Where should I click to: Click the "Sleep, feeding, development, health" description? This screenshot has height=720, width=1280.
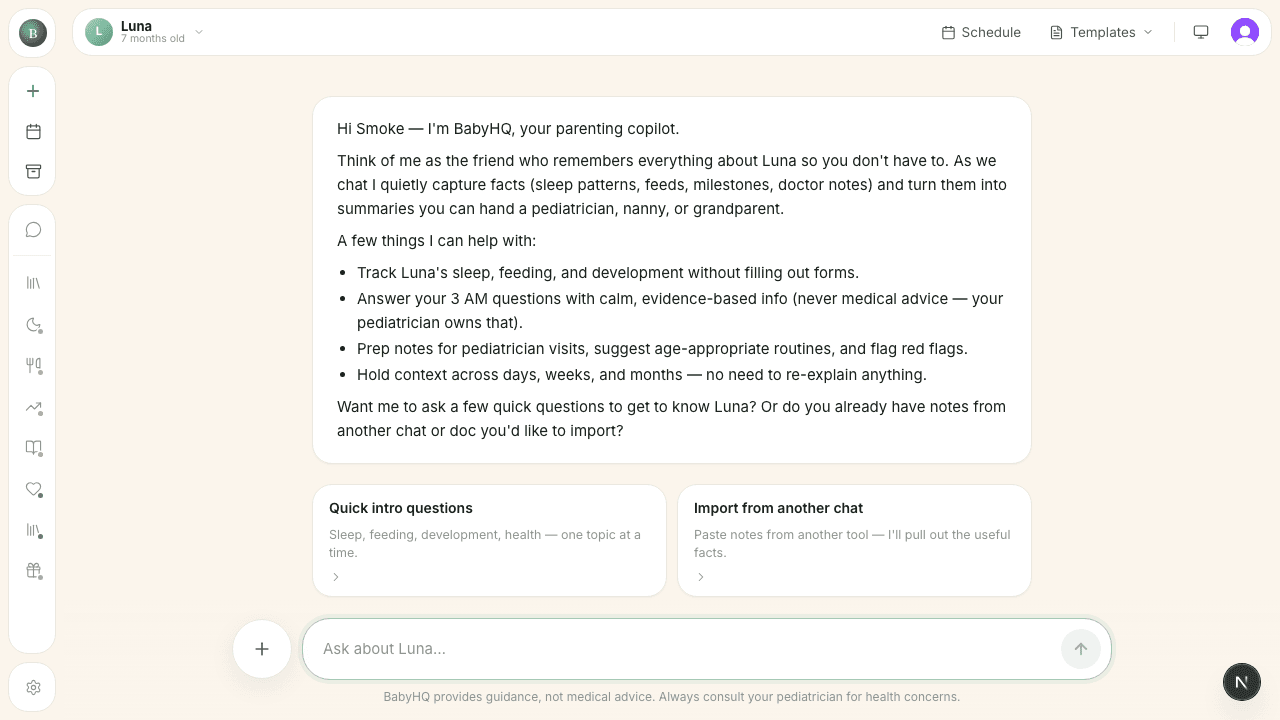pos(485,543)
